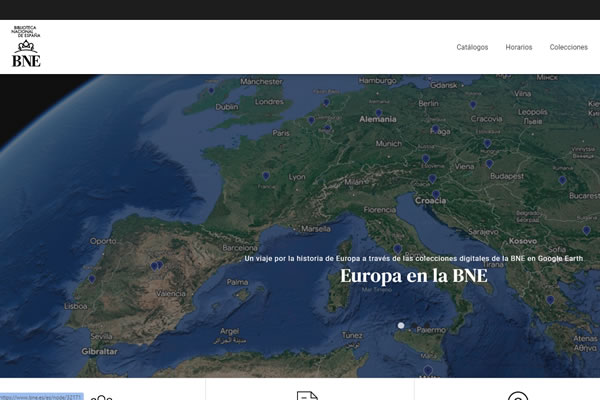This screenshot has width=600, height=400.
Task: Jump to the last carousel slide dot
Action: 427,325
